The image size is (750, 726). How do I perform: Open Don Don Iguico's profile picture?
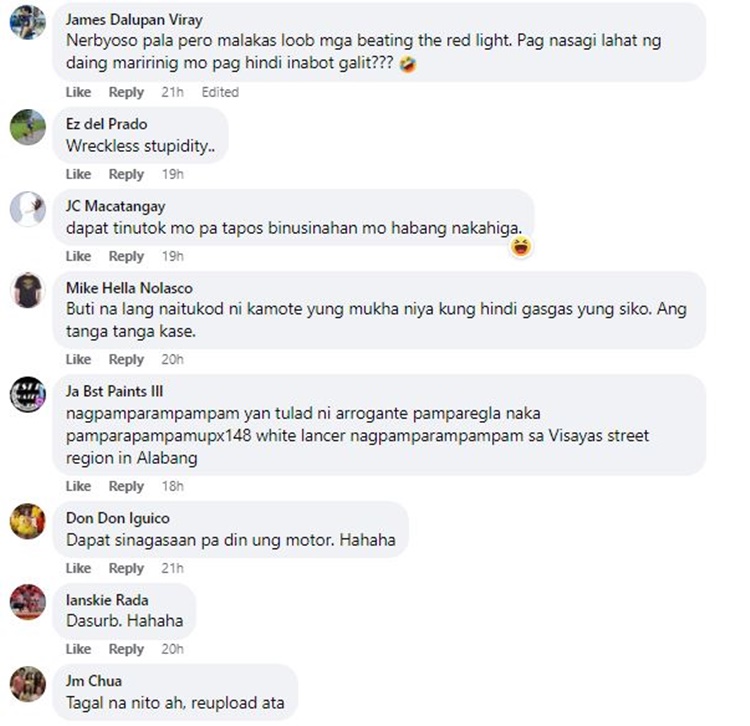(x=28, y=521)
